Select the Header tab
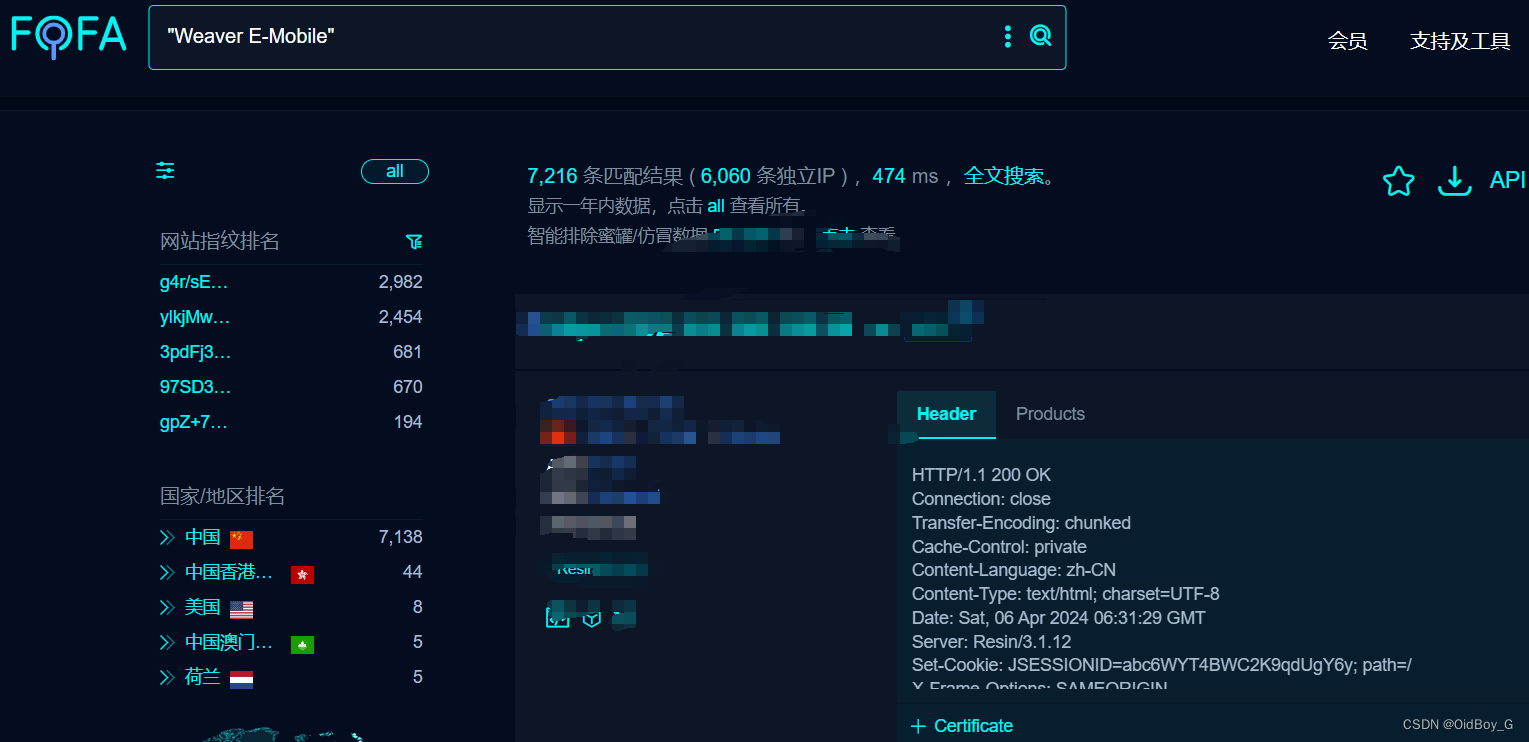Viewport: 1529px width, 742px height. (945, 413)
